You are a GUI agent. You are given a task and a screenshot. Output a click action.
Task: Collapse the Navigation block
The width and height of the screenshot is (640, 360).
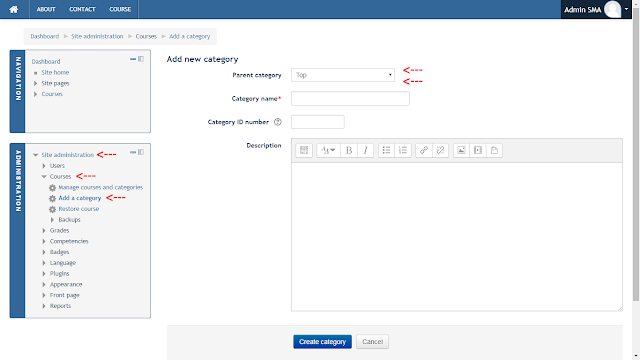tap(133, 59)
